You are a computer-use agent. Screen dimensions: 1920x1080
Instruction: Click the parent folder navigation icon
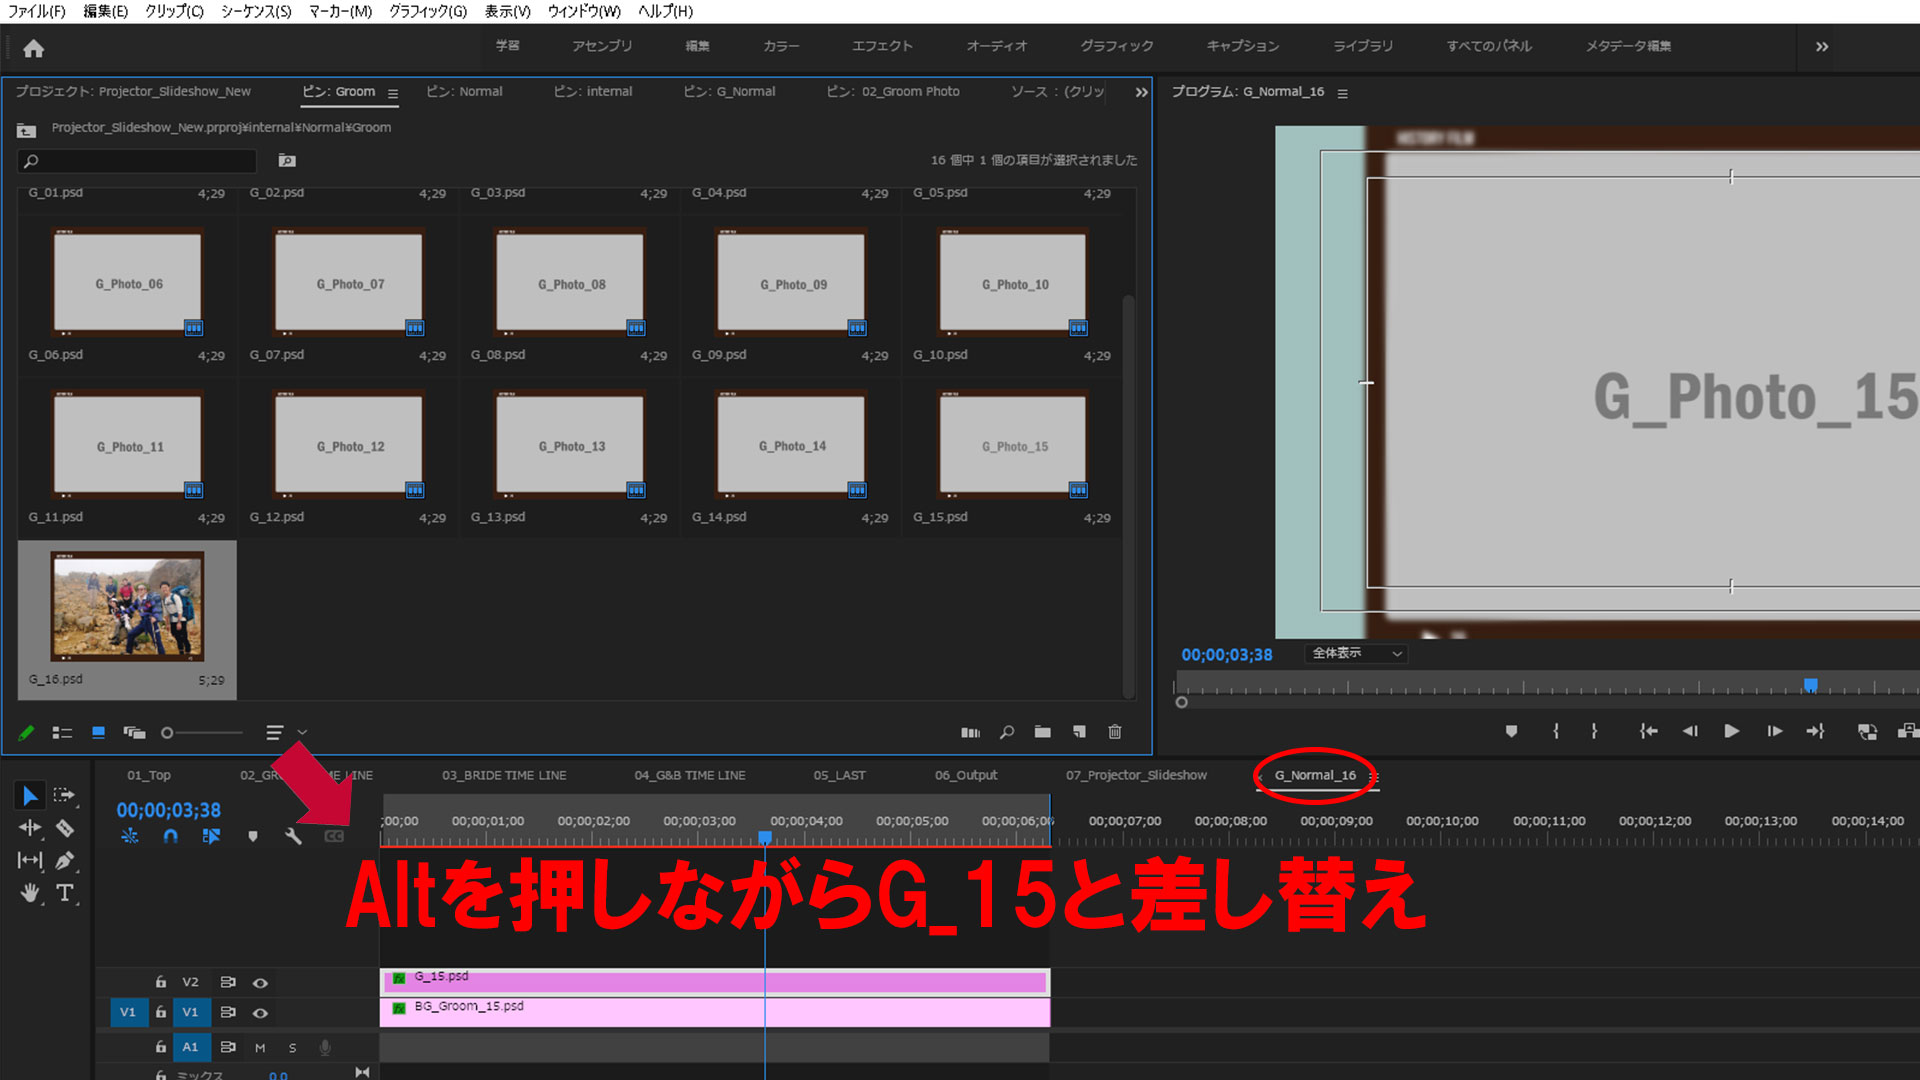[x=27, y=129]
